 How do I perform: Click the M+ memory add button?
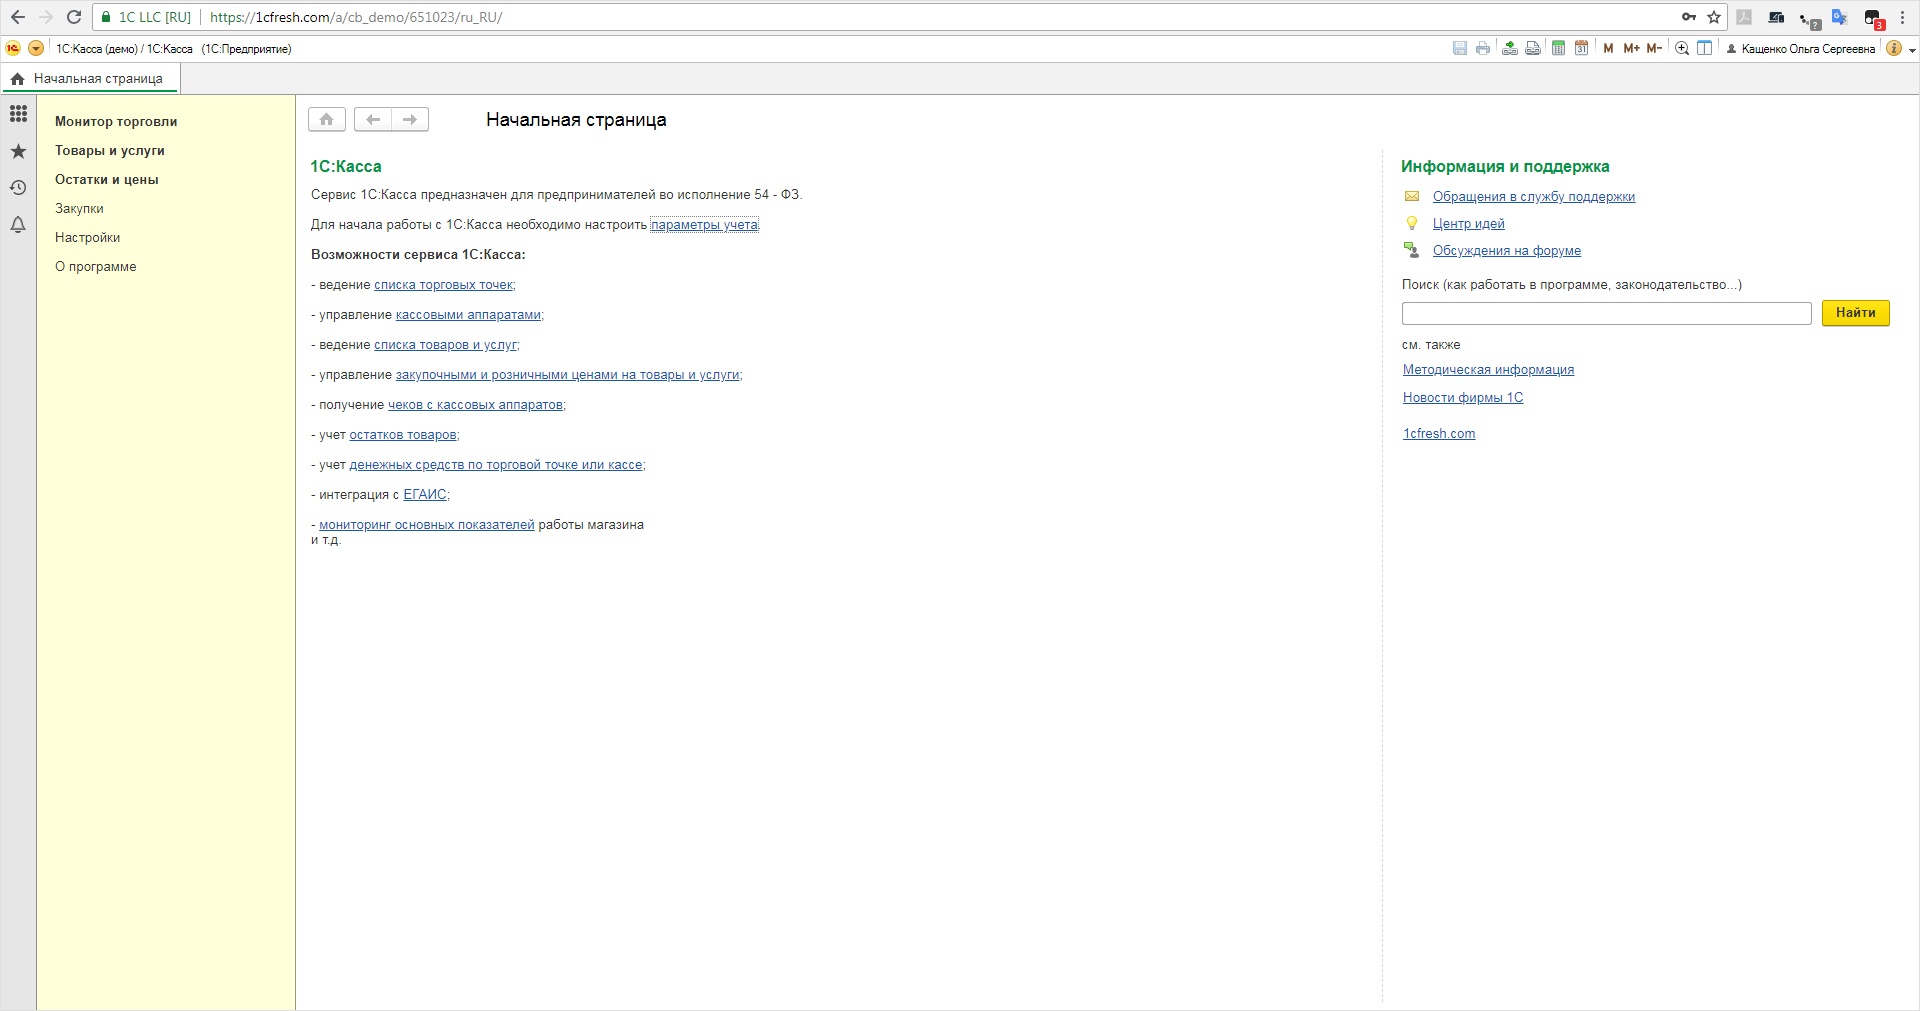click(1631, 48)
